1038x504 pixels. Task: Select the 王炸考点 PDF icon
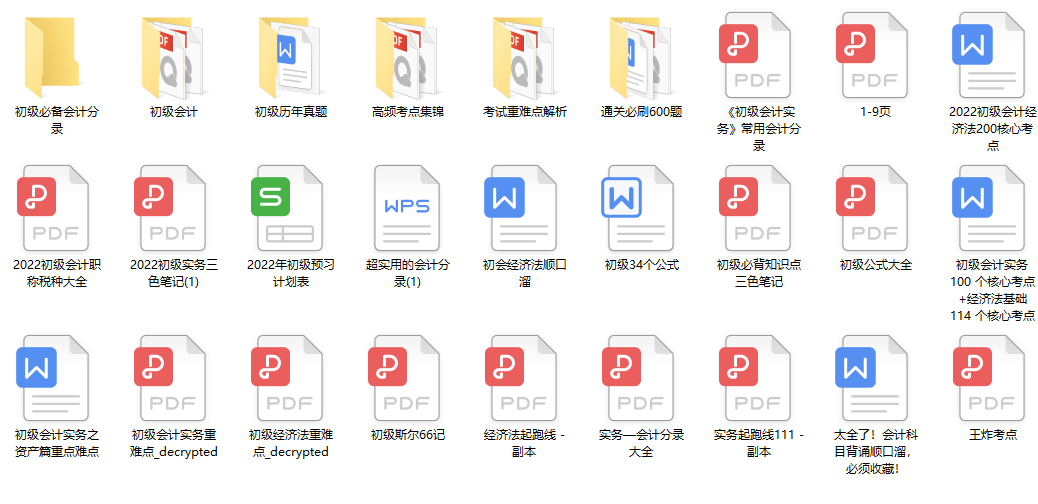(988, 379)
